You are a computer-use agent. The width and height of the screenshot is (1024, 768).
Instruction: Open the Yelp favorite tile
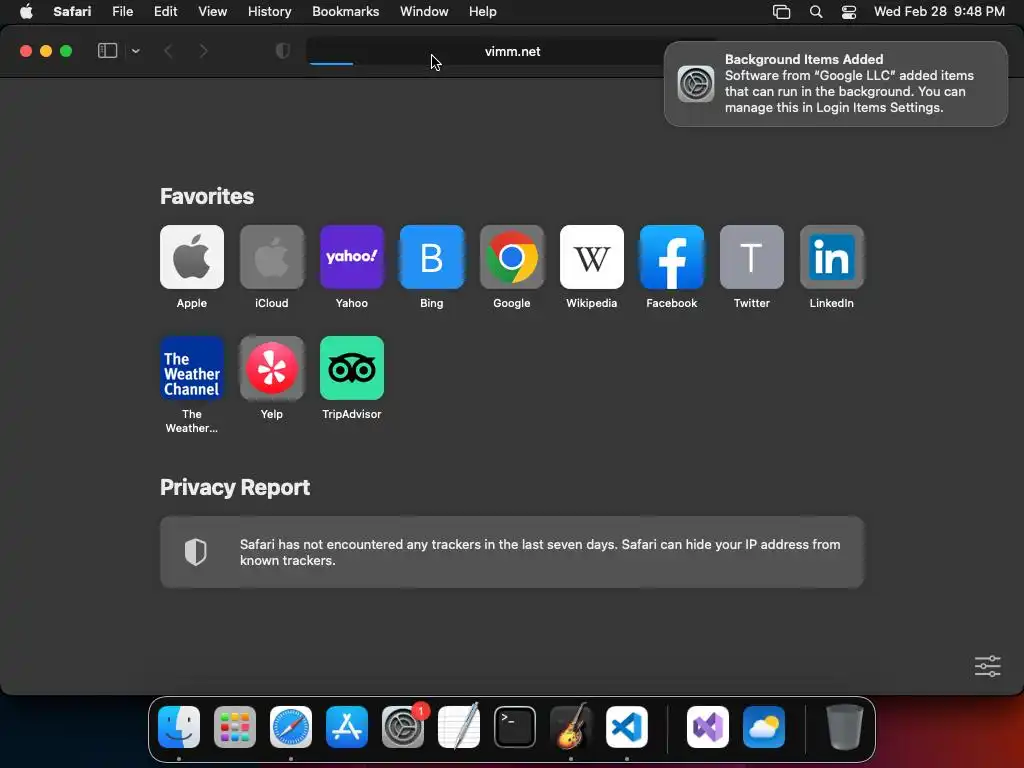pyautogui.click(x=272, y=368)
